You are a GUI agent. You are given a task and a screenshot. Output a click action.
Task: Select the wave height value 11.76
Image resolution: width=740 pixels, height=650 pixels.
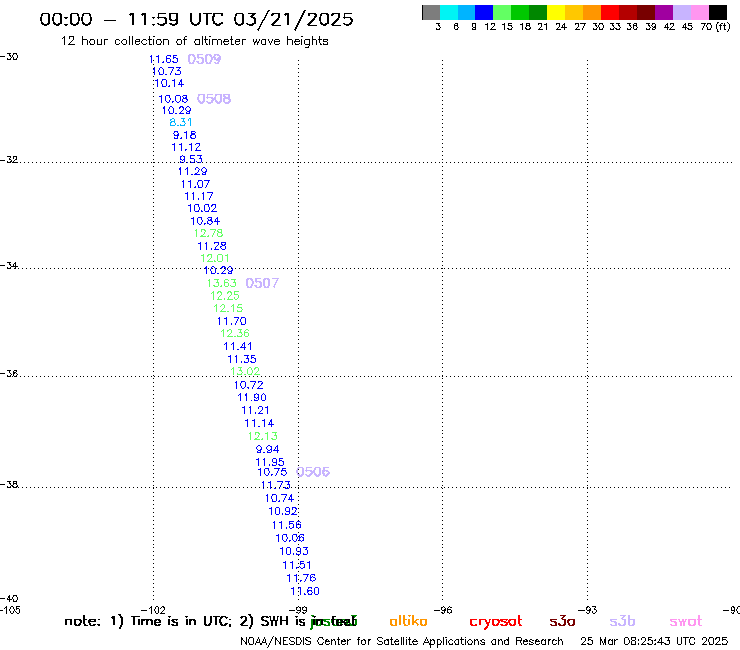point(301,578)
